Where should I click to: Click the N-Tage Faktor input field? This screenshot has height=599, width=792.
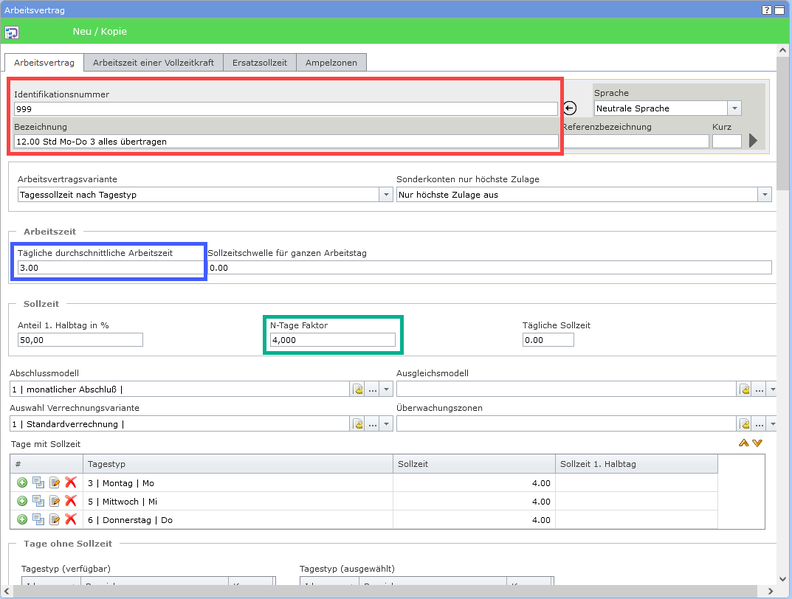pyautogui.click(x=333, y=340)
